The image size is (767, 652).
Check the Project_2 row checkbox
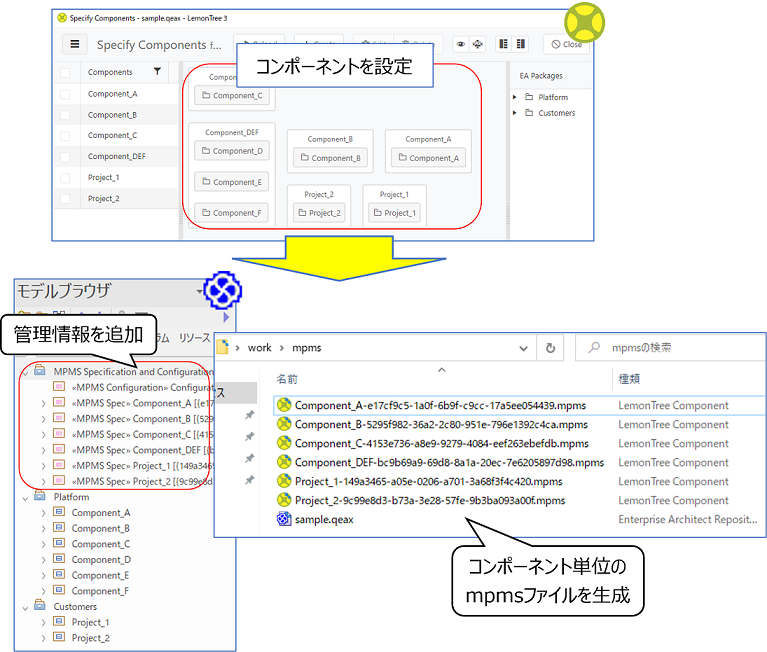(65, 199)
